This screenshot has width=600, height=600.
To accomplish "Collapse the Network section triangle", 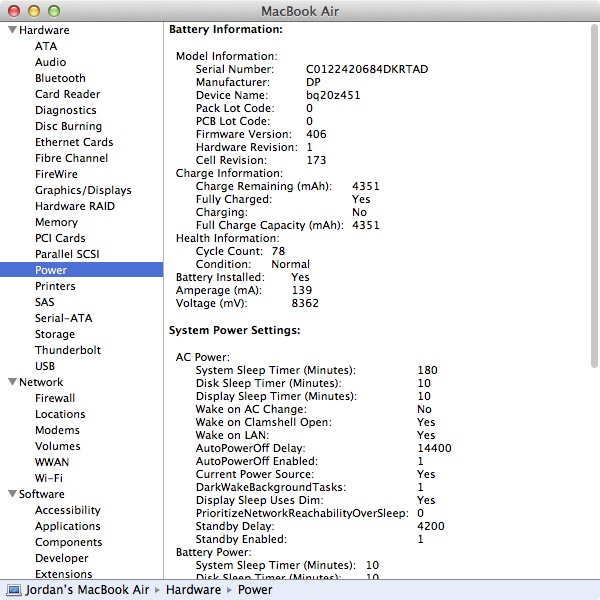I will tap(12, 382).
